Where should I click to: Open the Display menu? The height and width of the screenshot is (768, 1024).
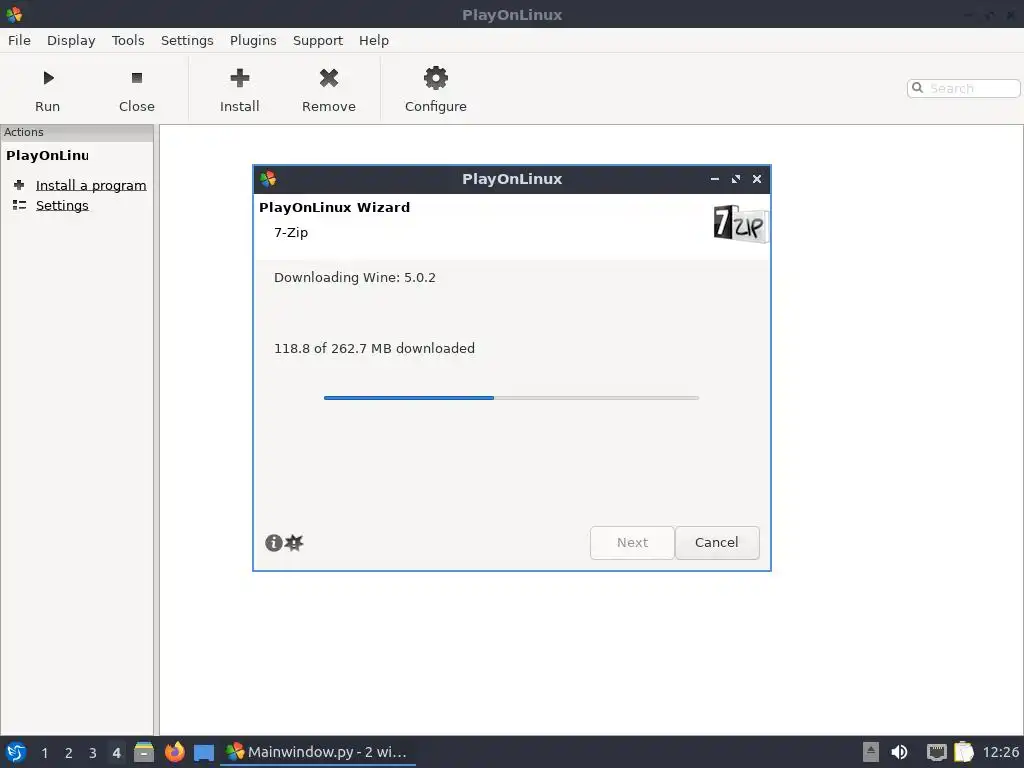pyautogui.click(x=71, y=40)
